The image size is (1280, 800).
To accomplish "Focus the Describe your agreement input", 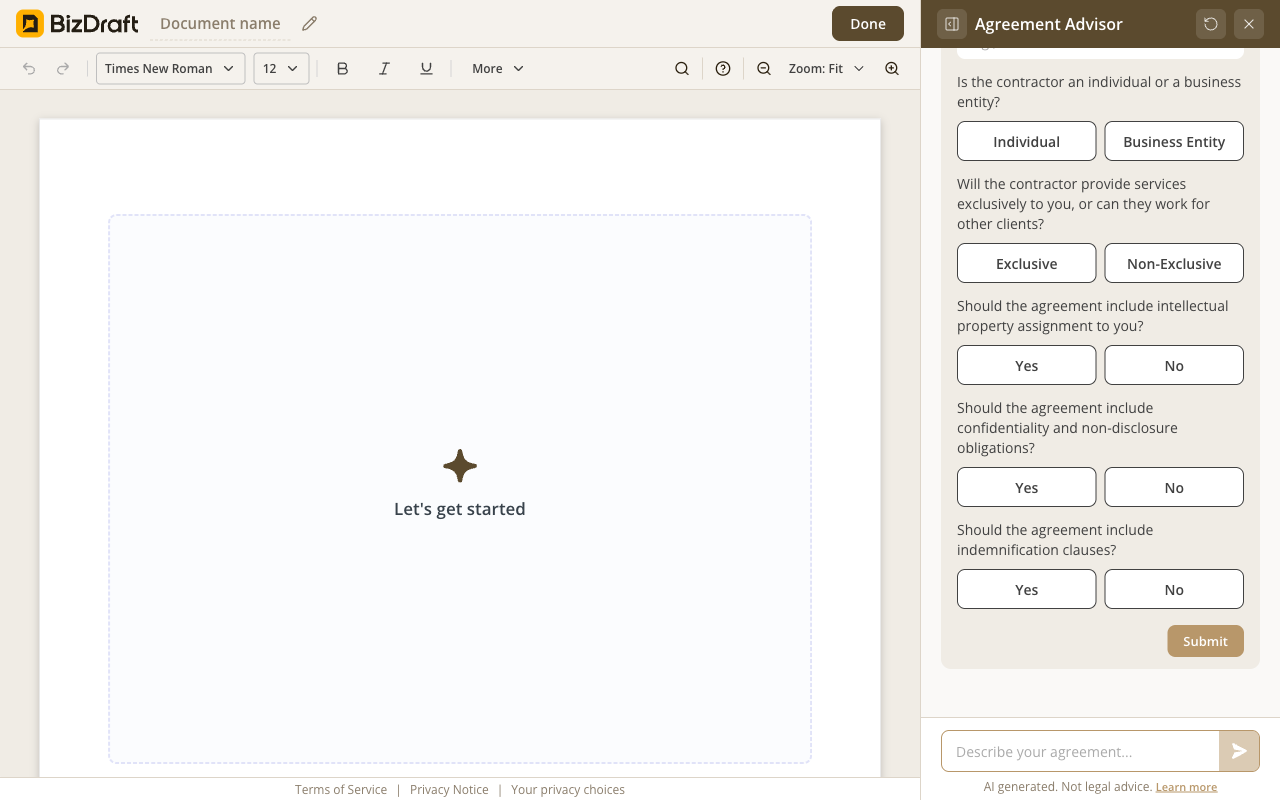I will (1080, 751).
